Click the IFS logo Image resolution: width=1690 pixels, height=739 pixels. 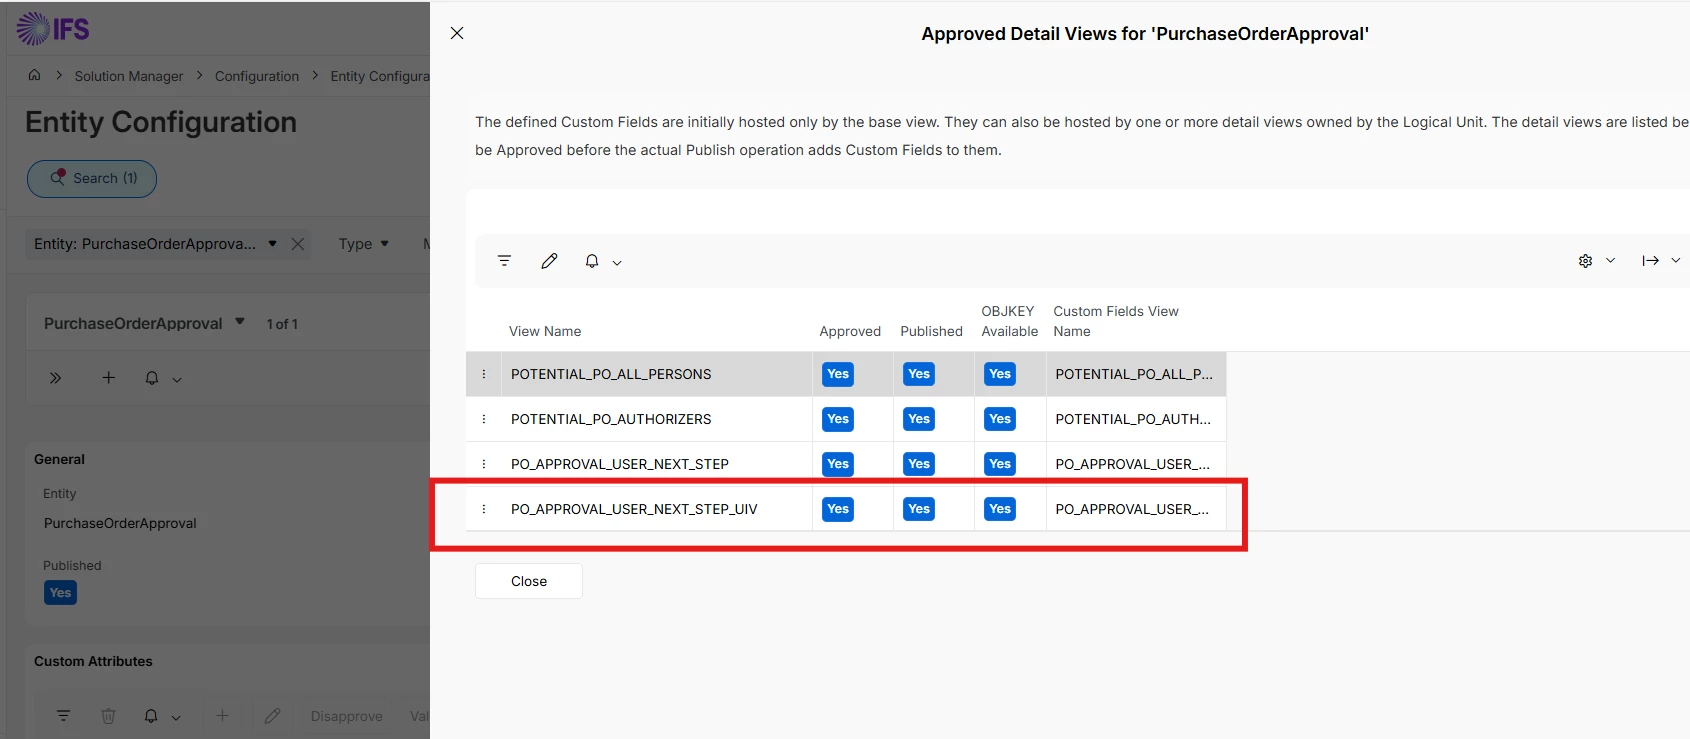tap(53, 28)
